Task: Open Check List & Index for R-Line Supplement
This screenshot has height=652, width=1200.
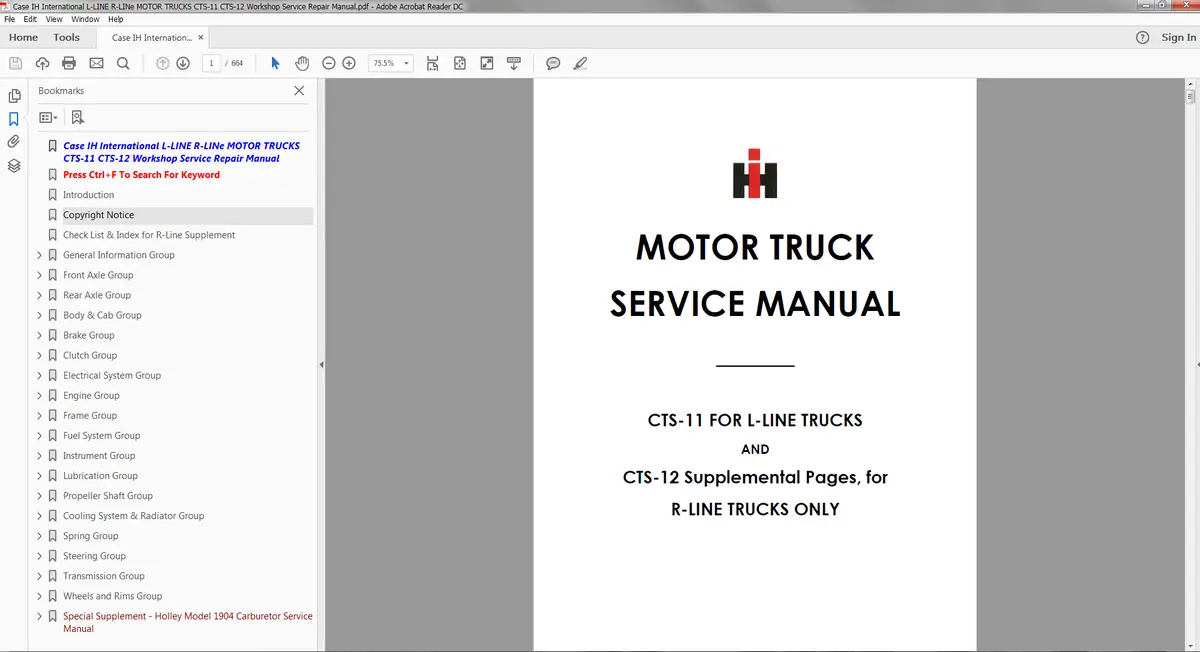Action: (x=149, y=235)
